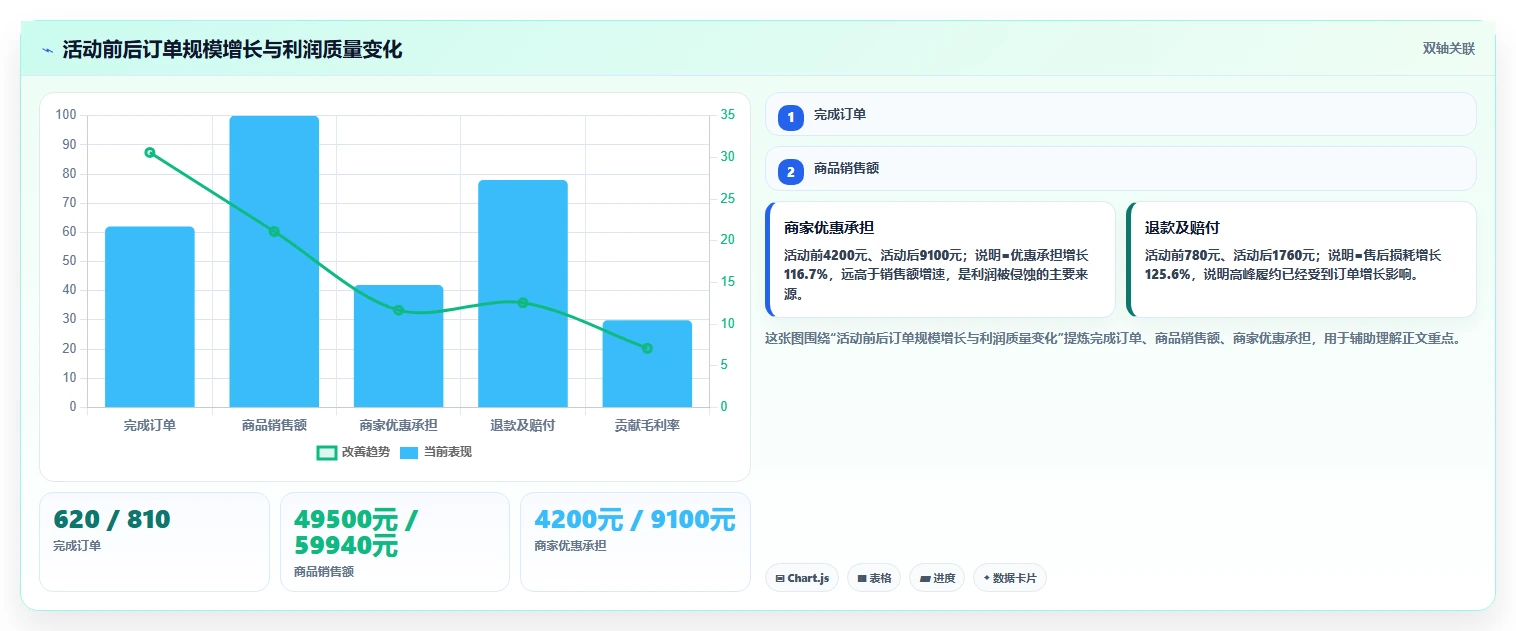Click the lightning icon beside the title

click(47, 49)
